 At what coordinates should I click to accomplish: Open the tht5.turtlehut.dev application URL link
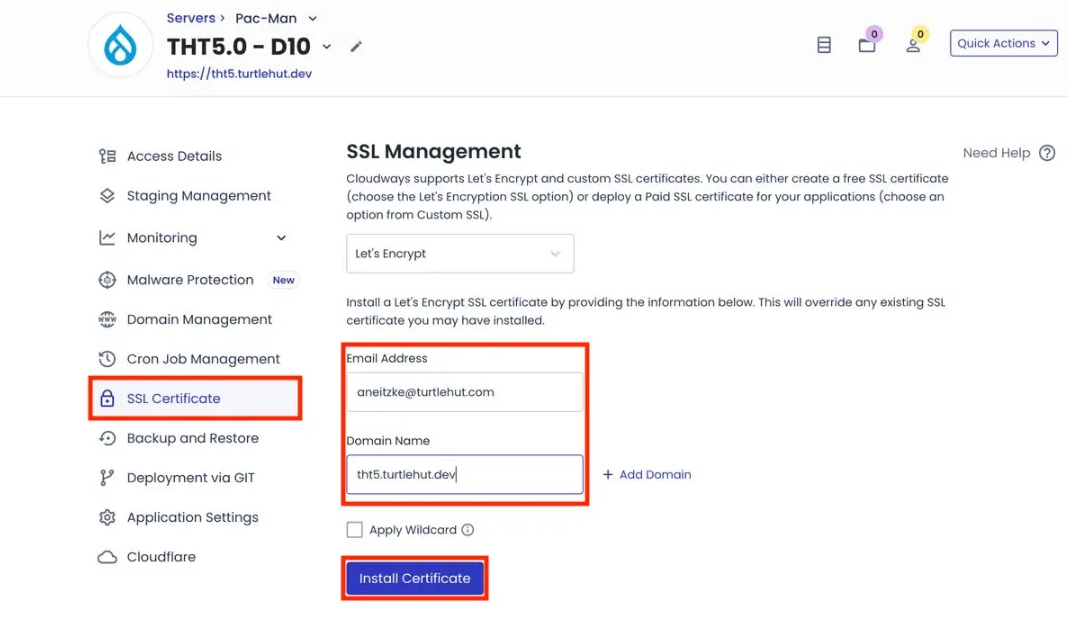point(239,73)
